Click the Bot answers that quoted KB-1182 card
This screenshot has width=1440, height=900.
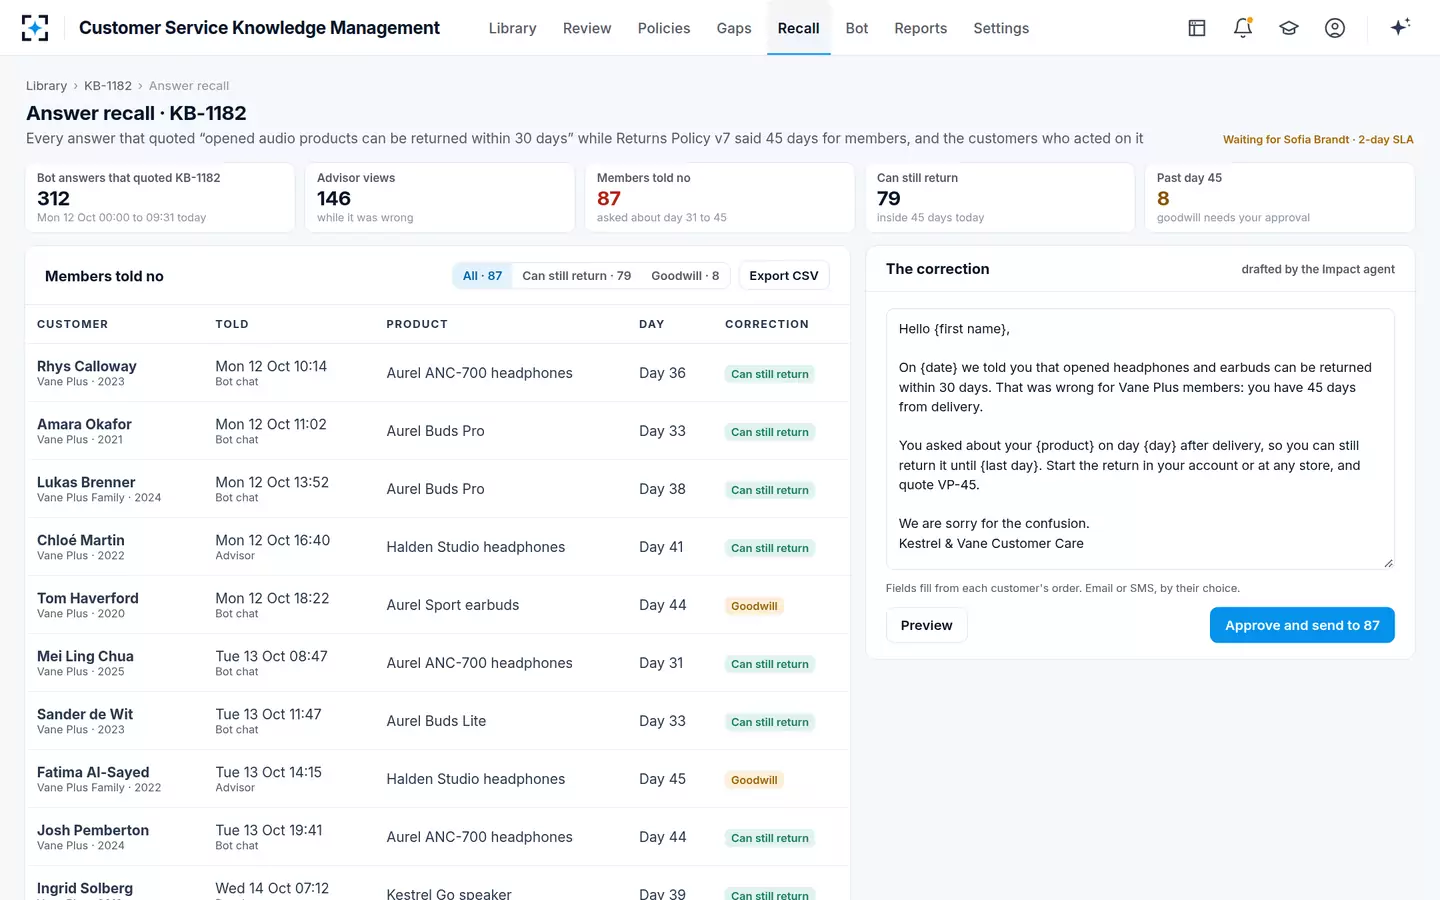coord(160,198)
